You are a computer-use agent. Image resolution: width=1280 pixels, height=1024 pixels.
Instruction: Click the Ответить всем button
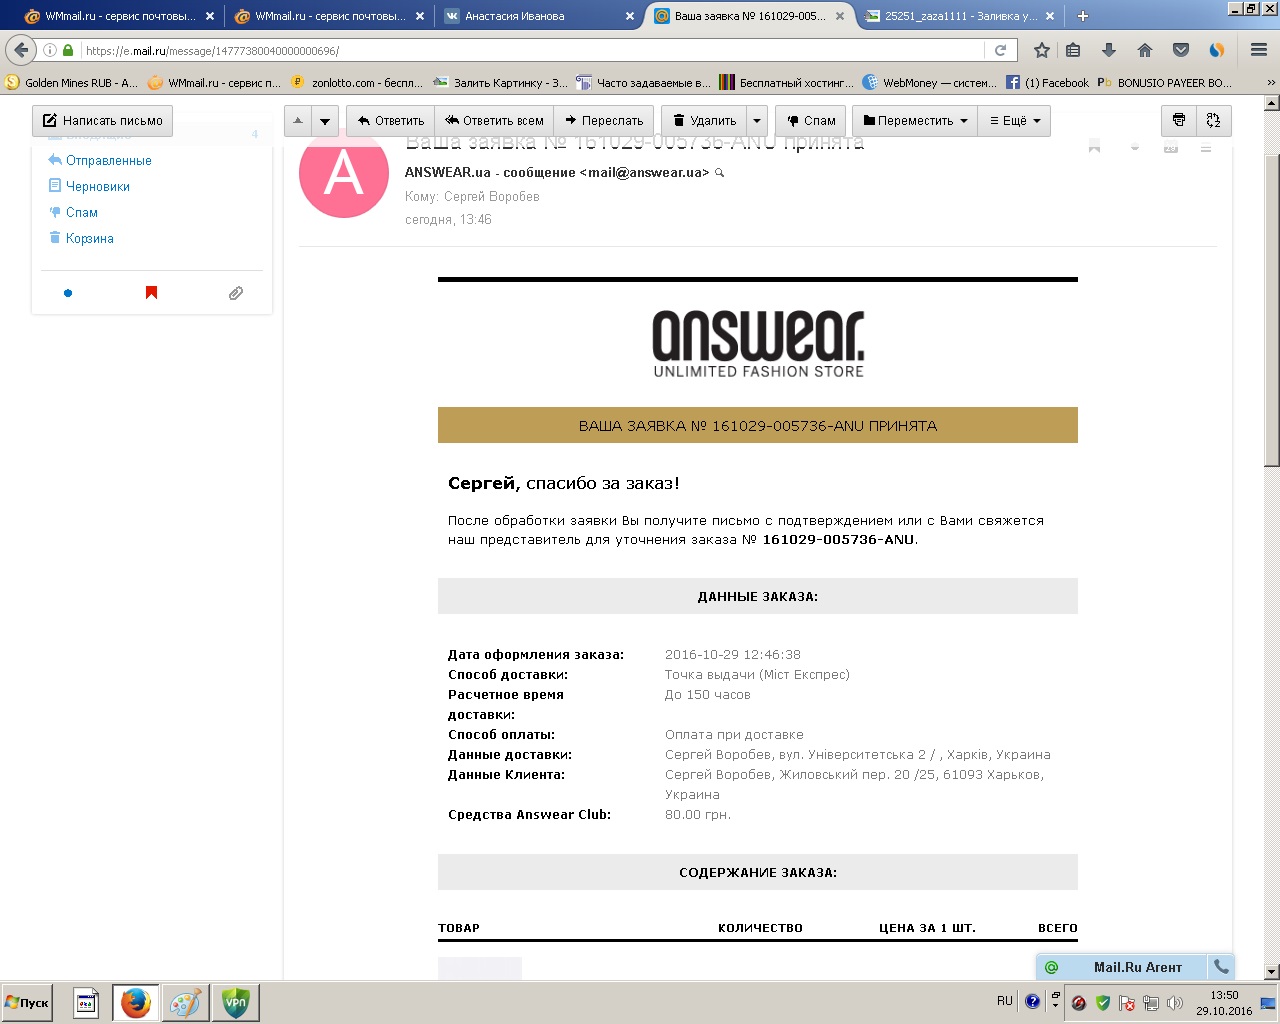[x=494, y=121]
